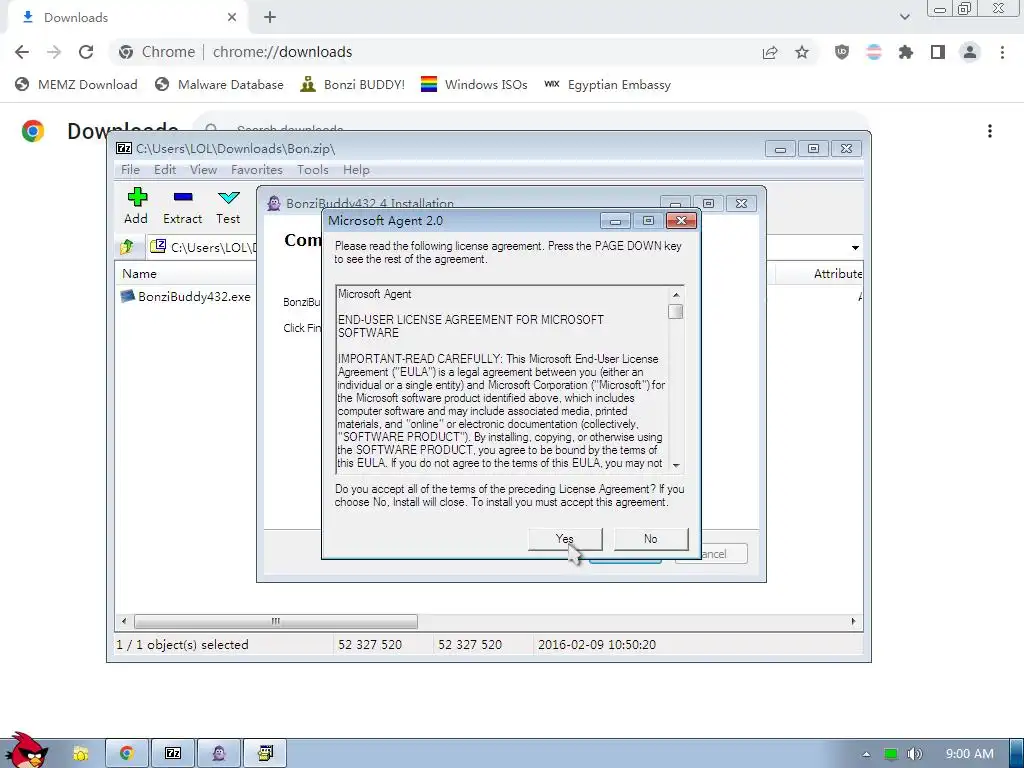Show hidden system tray icons

(x=866, y=754)
